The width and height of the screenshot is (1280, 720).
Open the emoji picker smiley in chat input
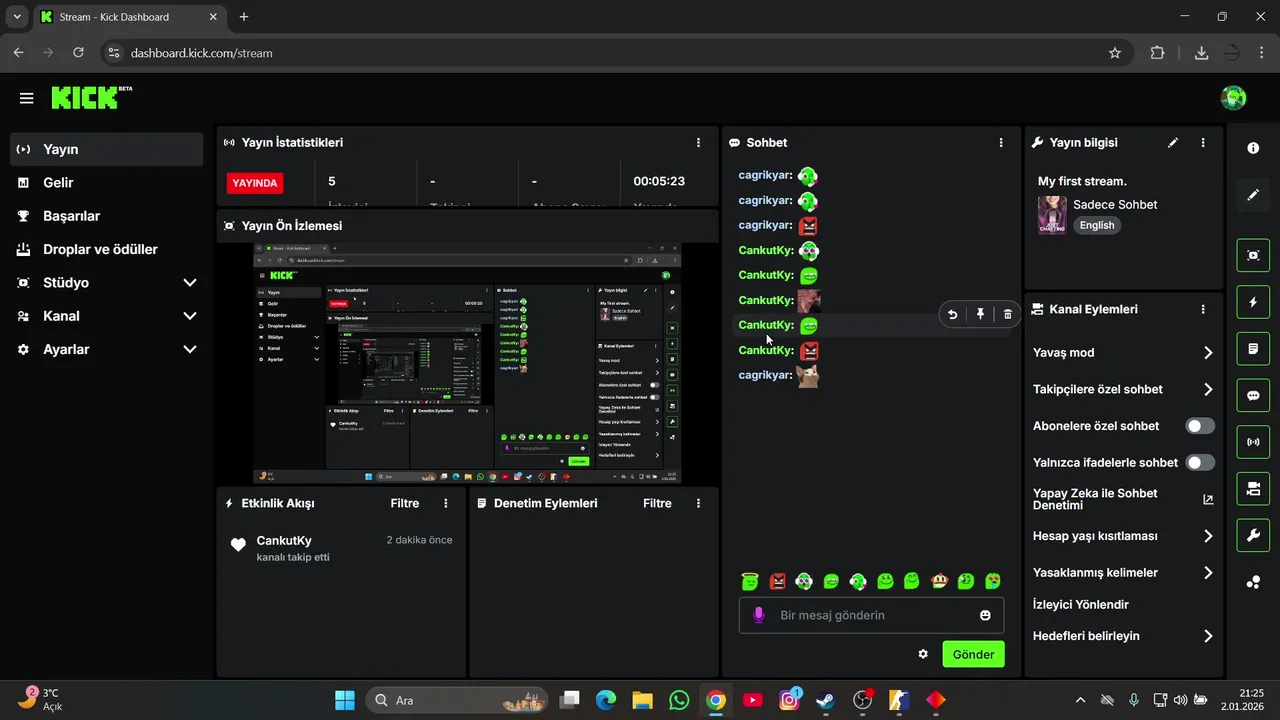click(x=985, y=615)
